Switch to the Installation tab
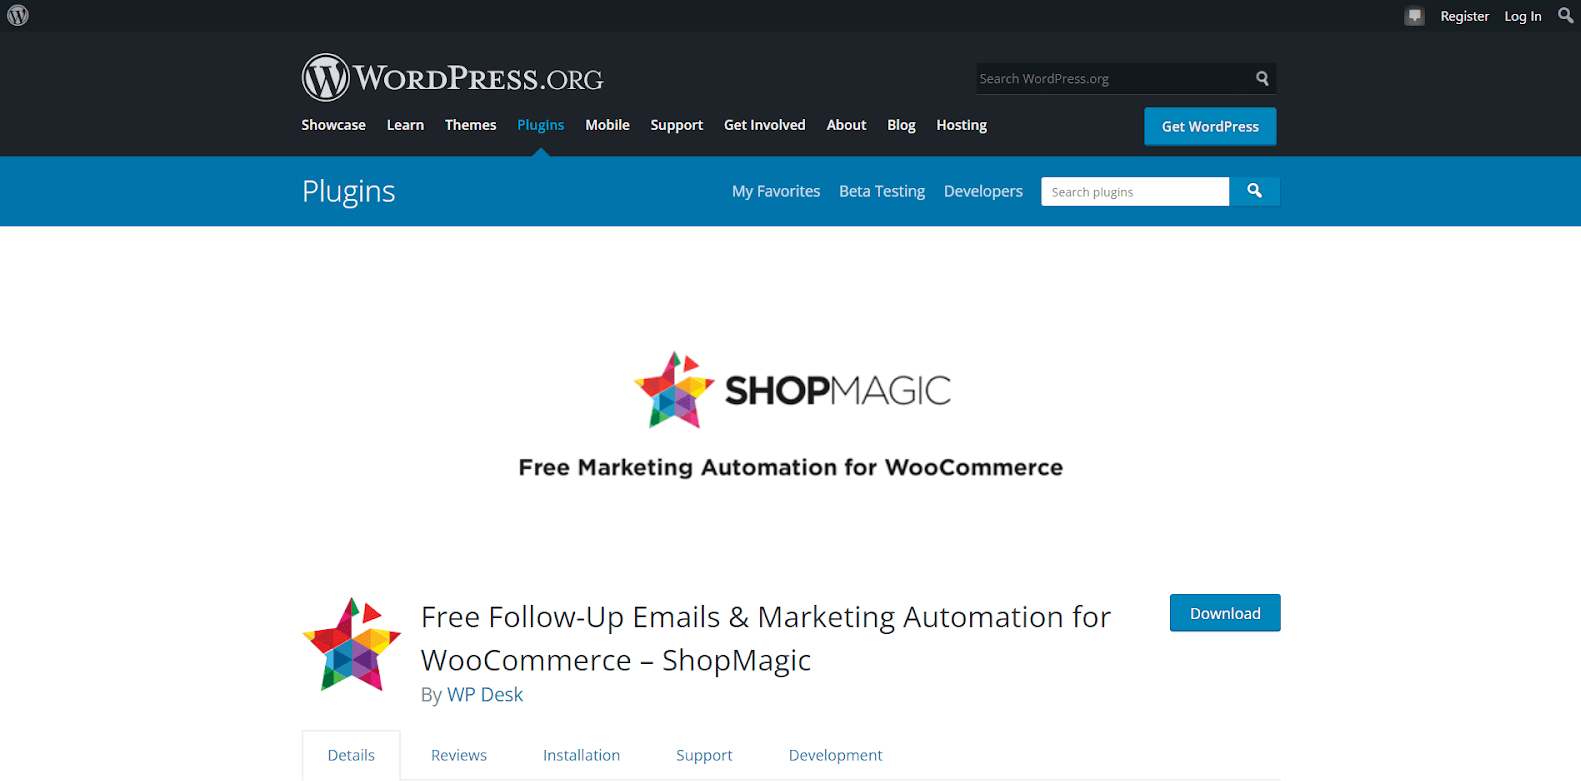The image size is (1581, 781). (581, 755)
